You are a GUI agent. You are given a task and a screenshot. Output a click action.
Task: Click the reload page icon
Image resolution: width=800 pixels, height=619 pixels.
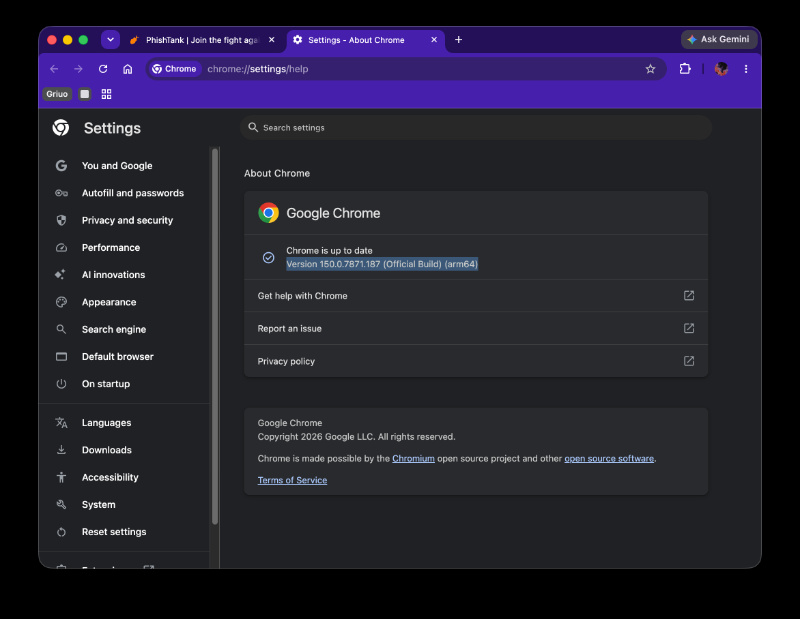coord(103,69)
